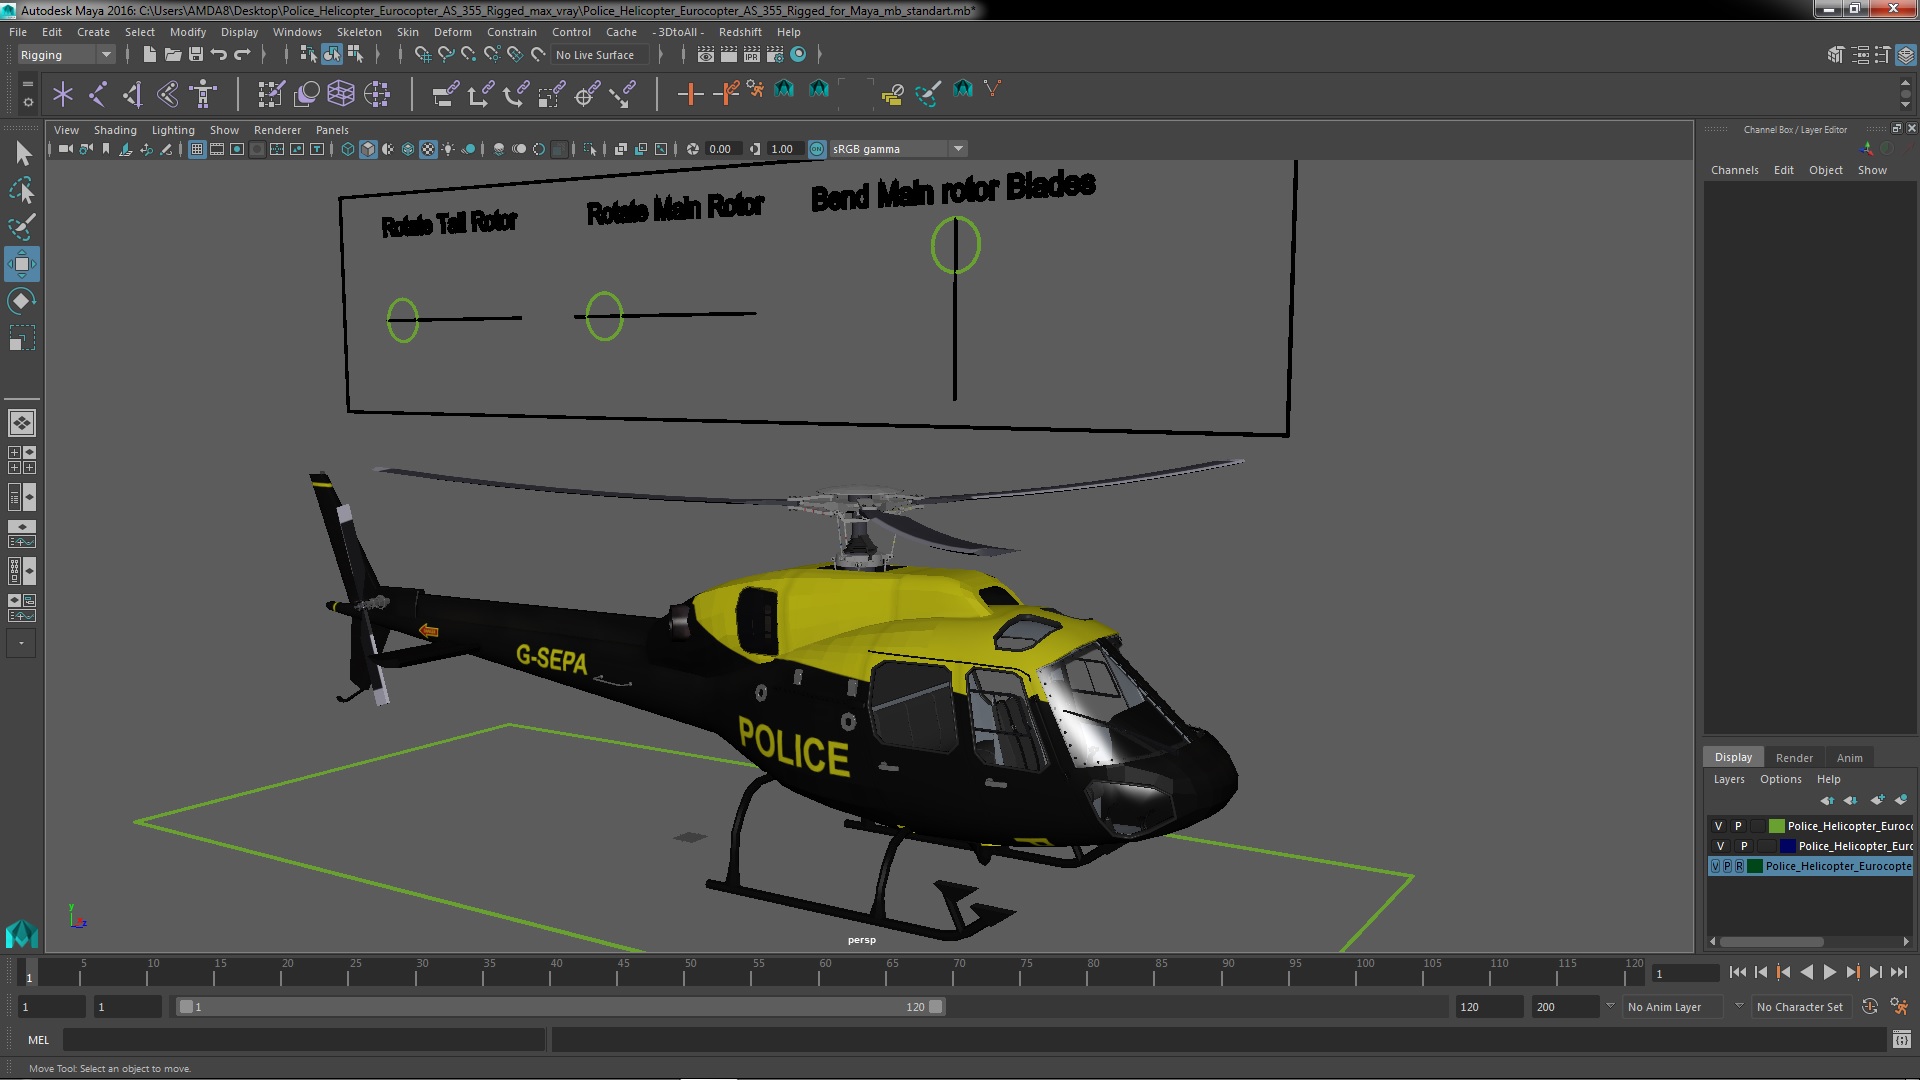Open Channels menu in Channel Box

pos(1734,170)
